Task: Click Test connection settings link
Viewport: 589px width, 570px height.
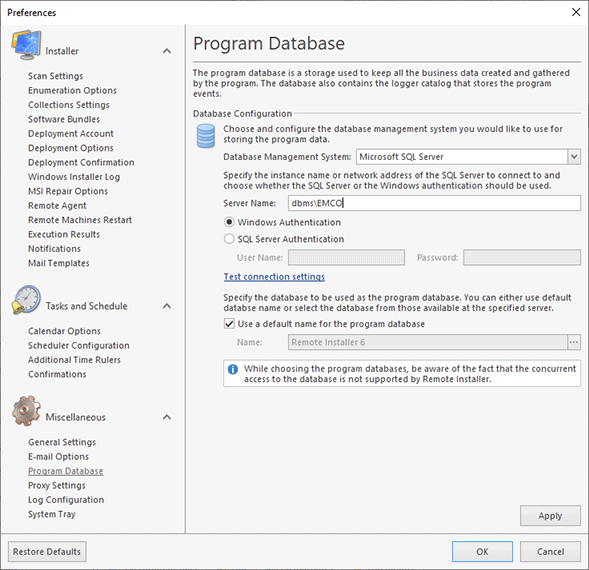Action: pyautogui.click(x=274, y=277)
